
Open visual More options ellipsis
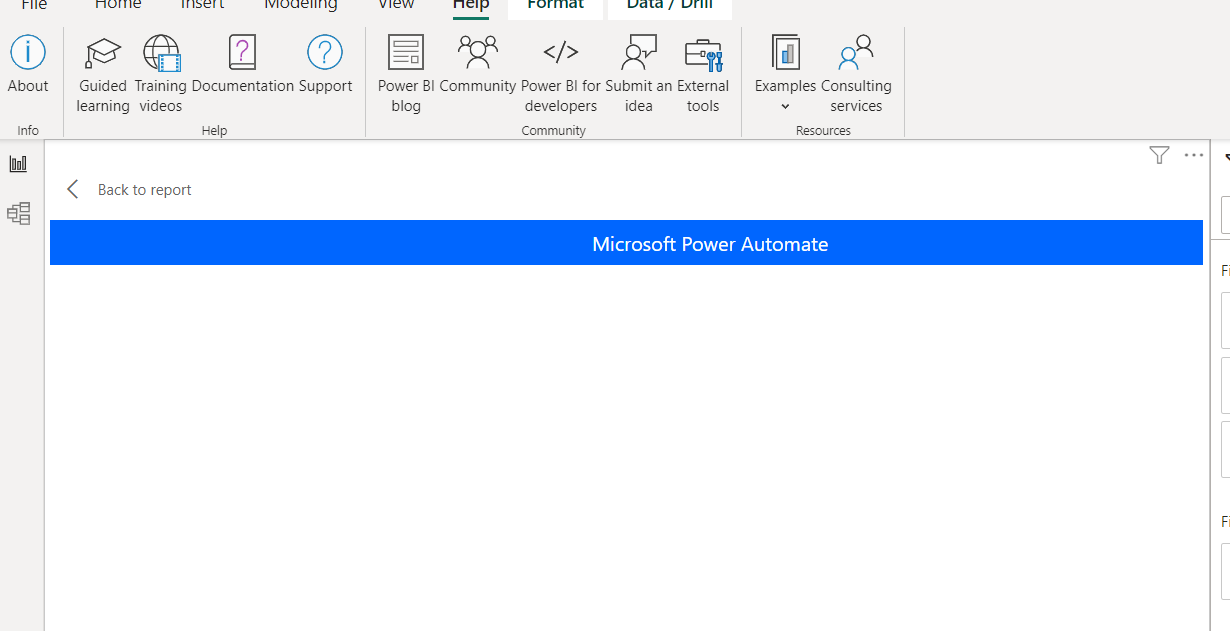[1193, 155]
